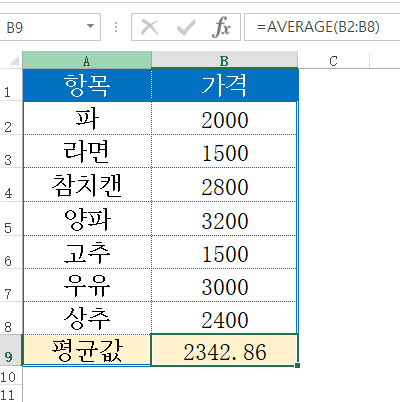Click the formula bar with =AVERAGE(B2:B8)
The height and width of the screenshot is (402, 400).
(322, 27)
